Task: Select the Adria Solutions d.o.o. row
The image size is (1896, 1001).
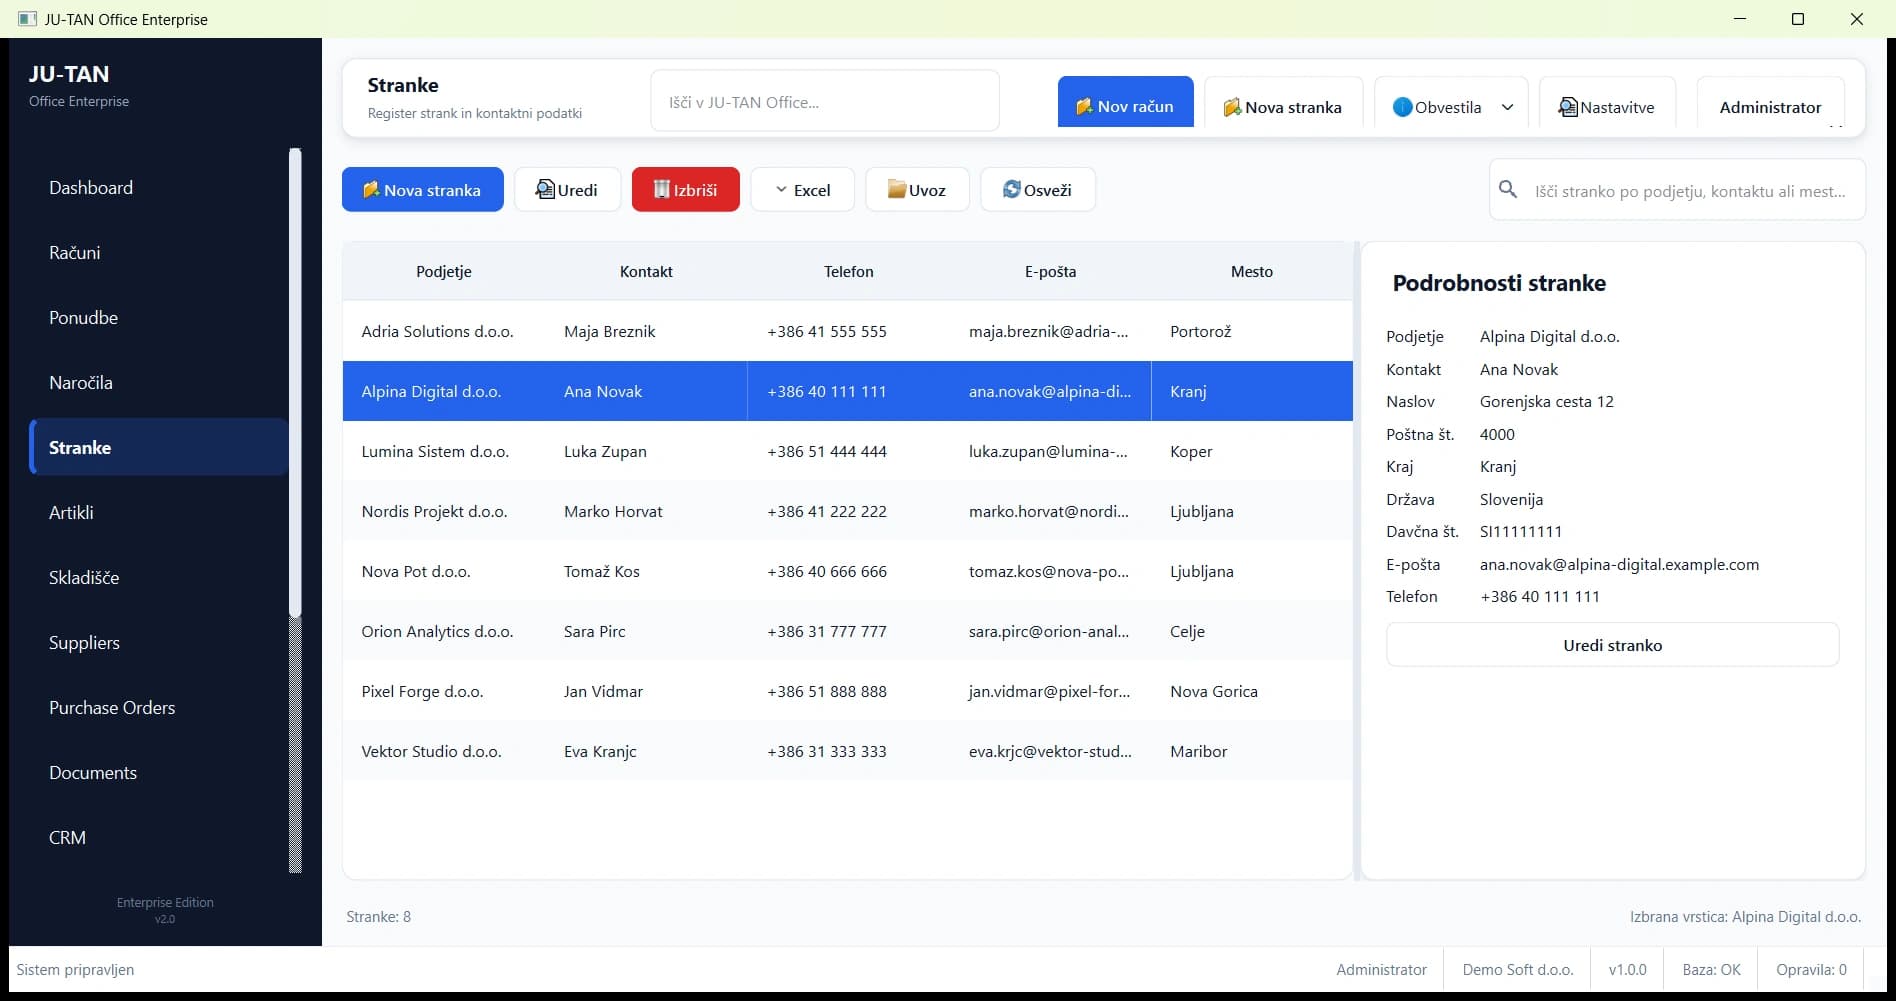Action: [x=848, y=331]
